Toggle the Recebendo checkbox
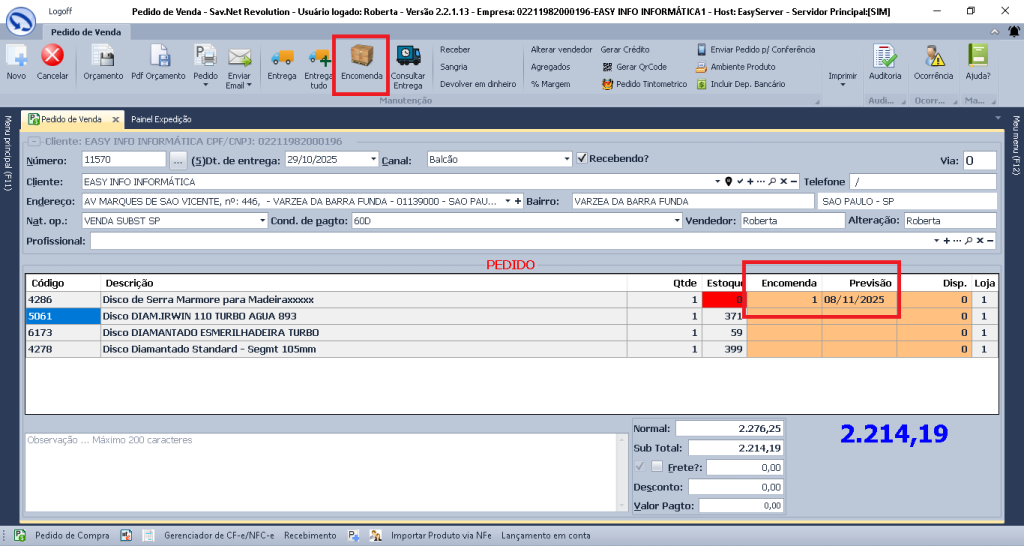Screen dimensions: 1024x546 coord(582,159)
